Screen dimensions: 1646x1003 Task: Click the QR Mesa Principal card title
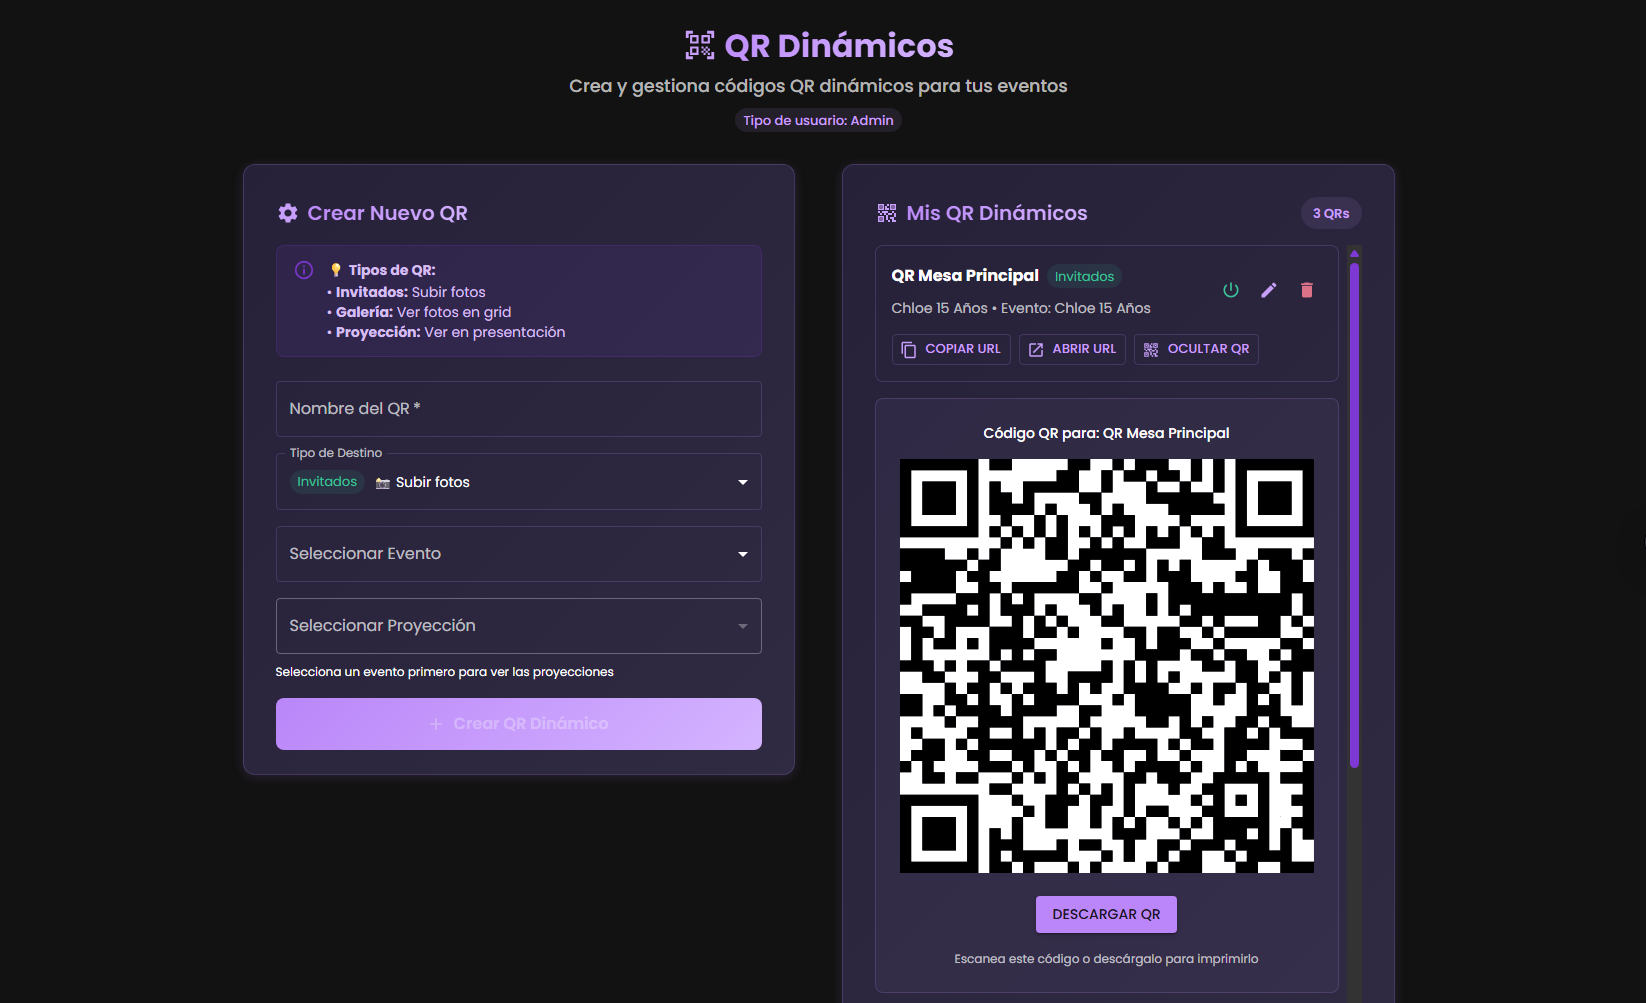[x=965, y=275]
